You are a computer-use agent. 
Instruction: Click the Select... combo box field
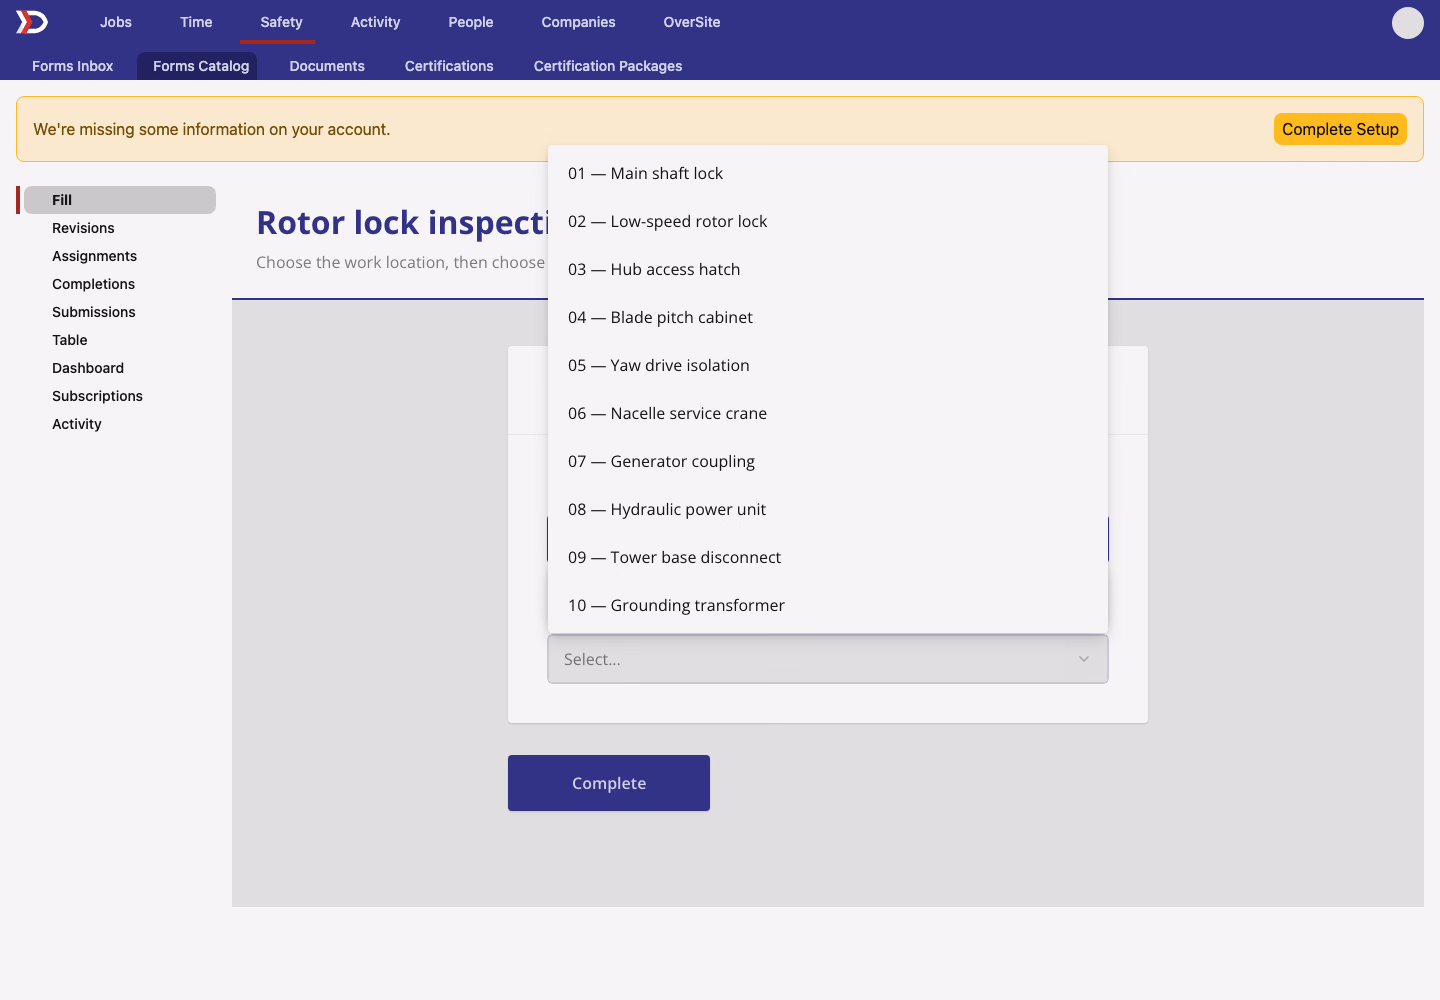(x=828, y=659)
